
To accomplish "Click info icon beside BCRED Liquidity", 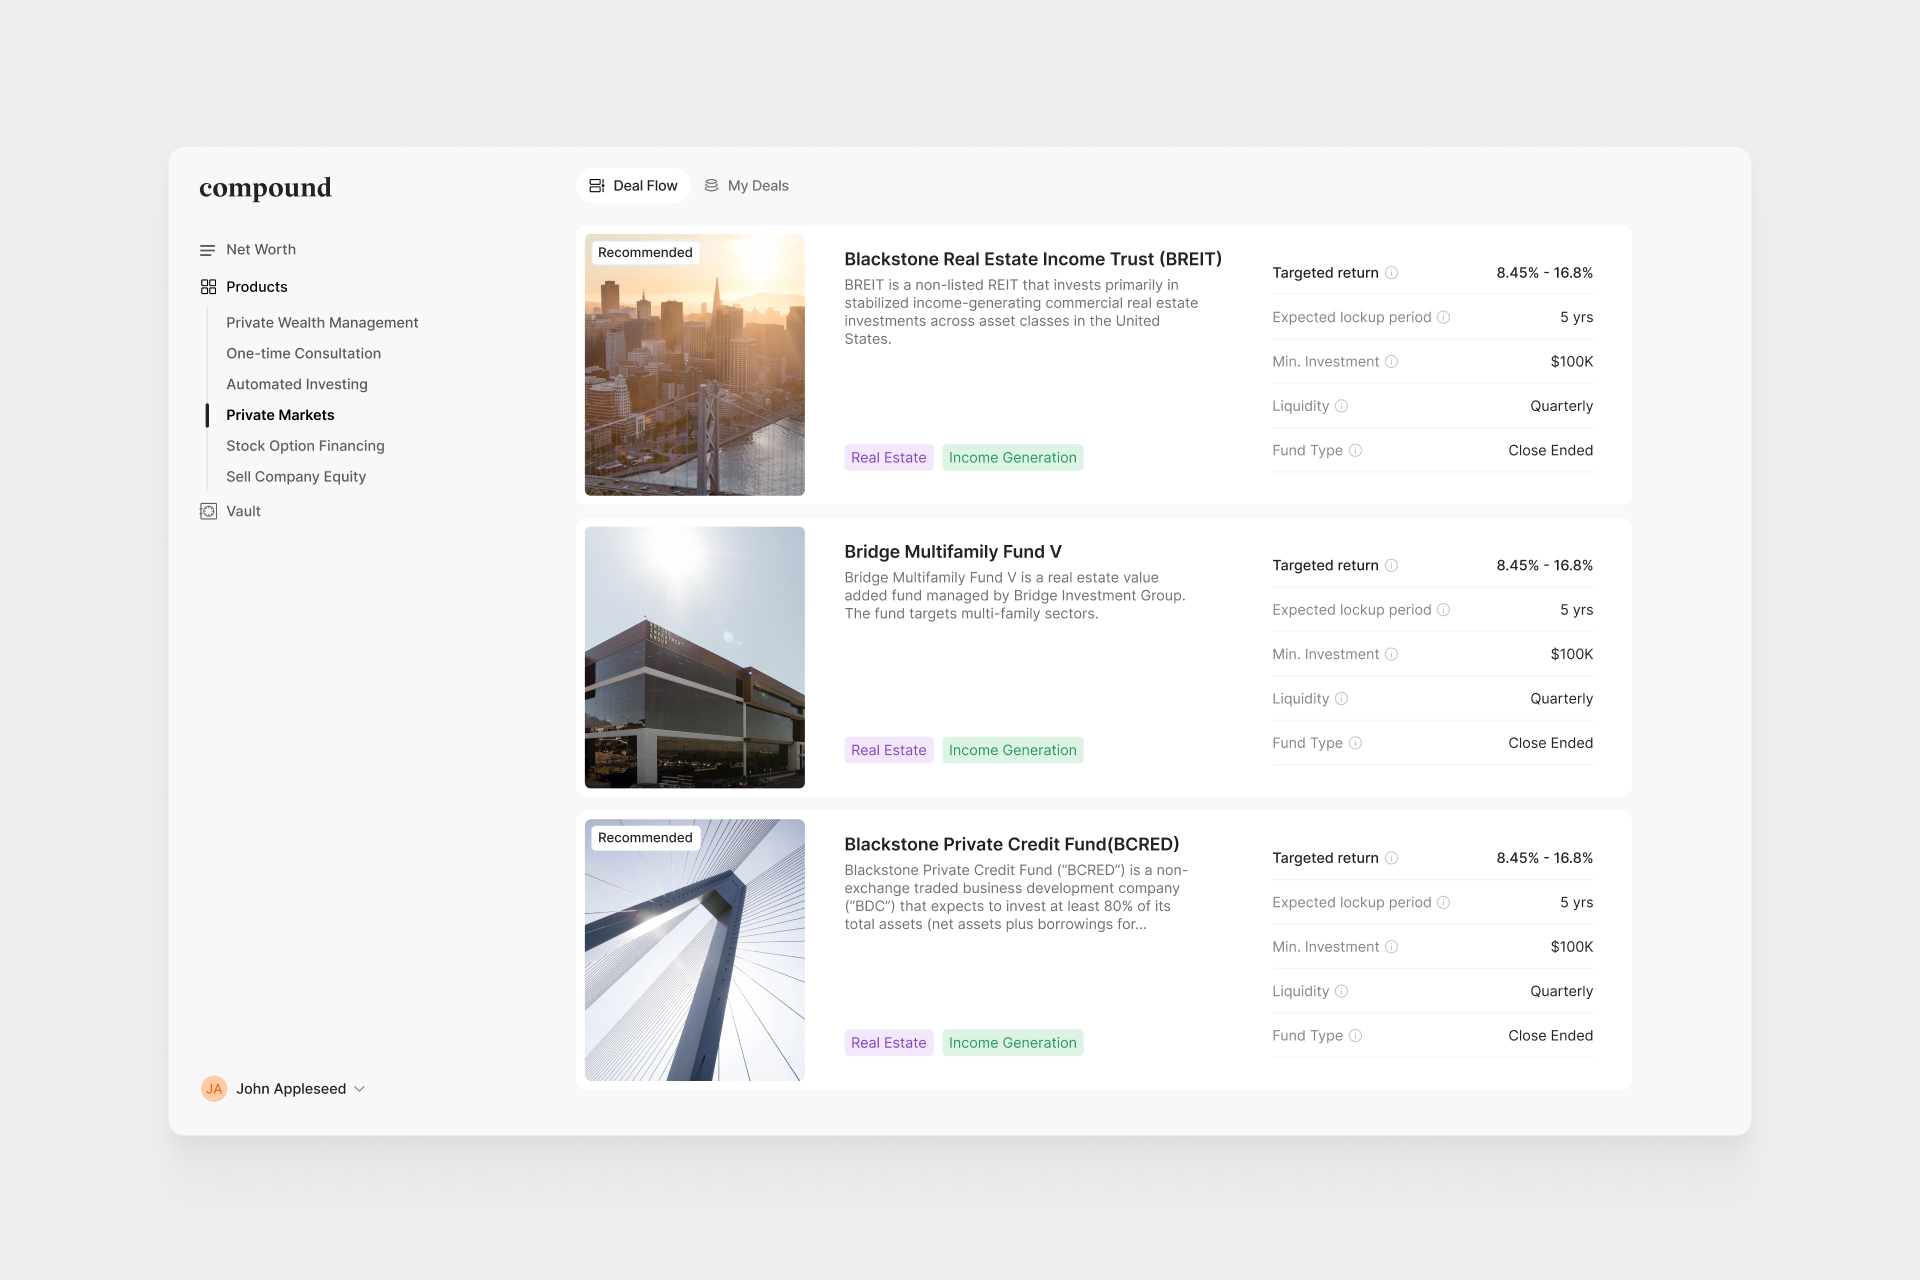I will tap(1342, 992).
